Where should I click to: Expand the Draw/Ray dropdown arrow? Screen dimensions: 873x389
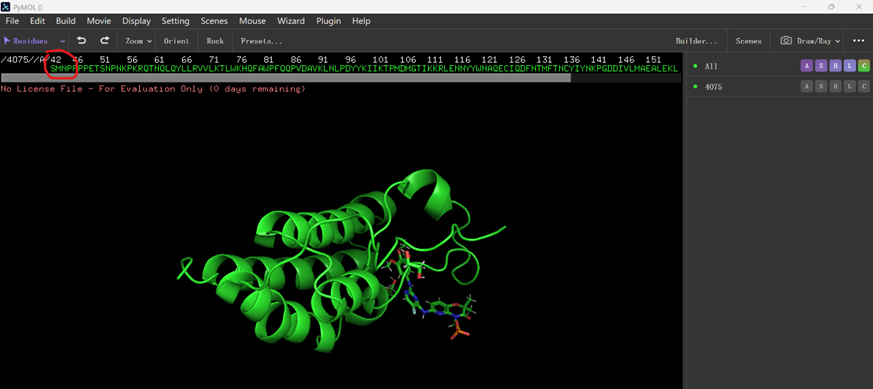[838, 41]
